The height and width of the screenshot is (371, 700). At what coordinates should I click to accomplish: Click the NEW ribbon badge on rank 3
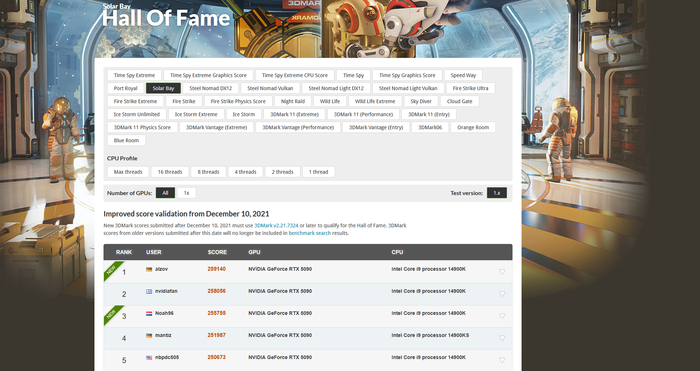click(x=111, y=314)
